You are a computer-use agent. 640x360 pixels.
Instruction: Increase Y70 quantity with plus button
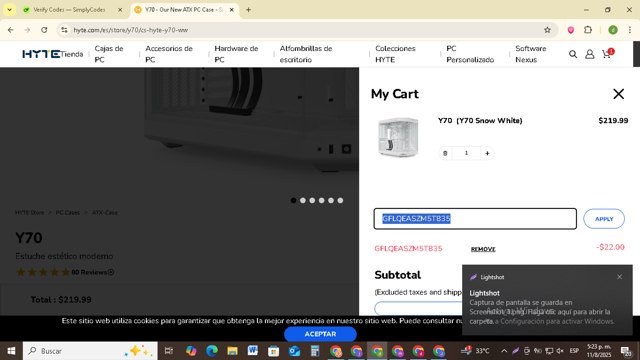coord(487,153)
